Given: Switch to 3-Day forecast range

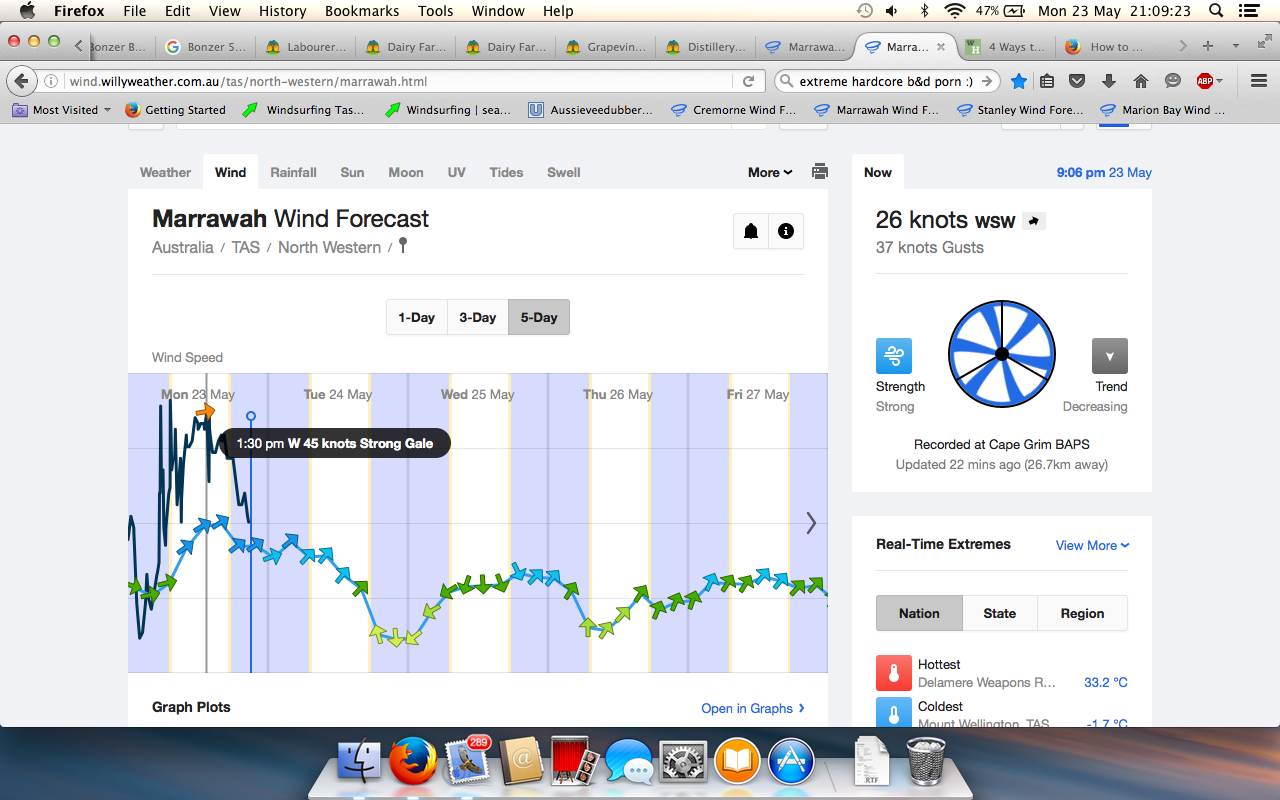Looking at the screenshot, I should 477,317.
